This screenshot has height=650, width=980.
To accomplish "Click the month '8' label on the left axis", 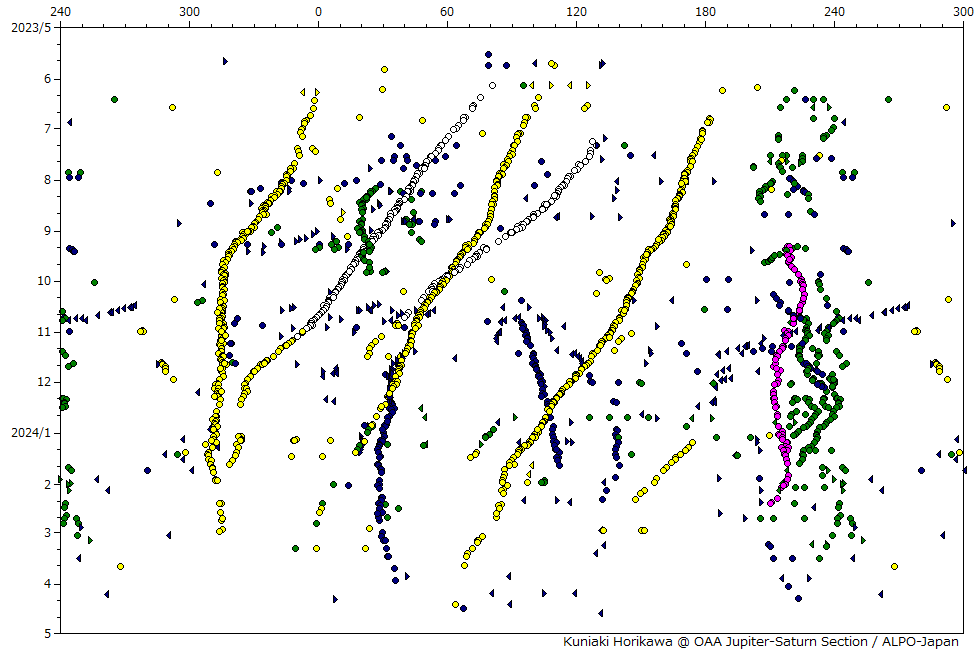I will pyautogui.click(x=48, y=181).
